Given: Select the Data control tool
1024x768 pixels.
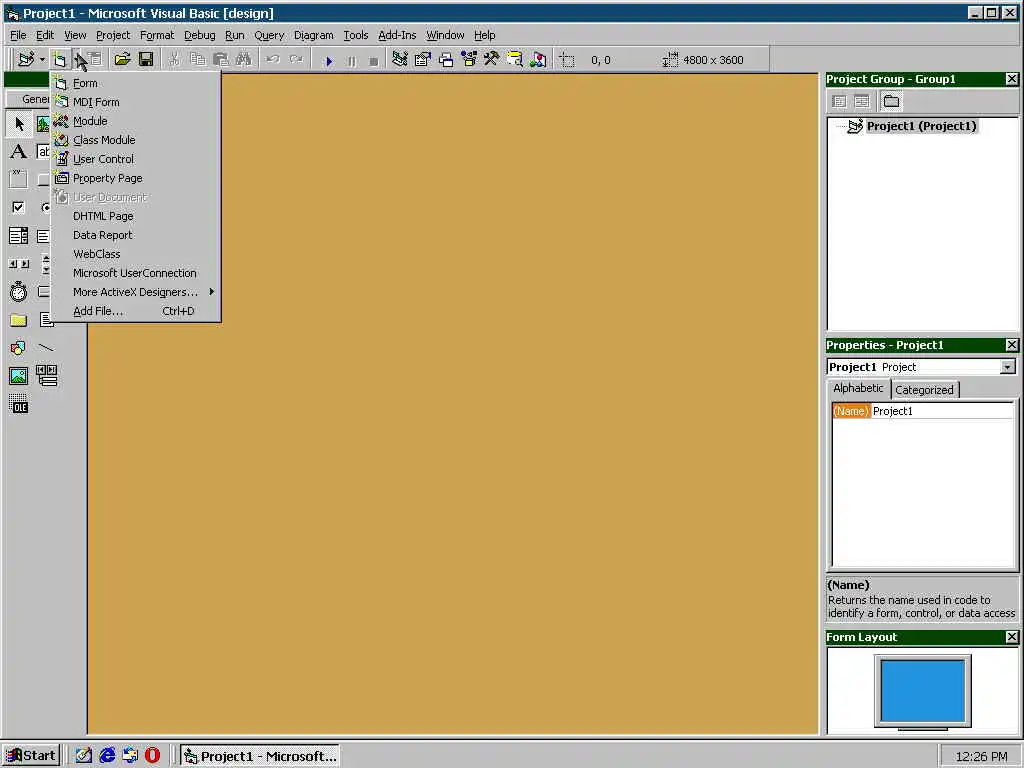Looking at the screenshot, I should [x=46, y=376].
